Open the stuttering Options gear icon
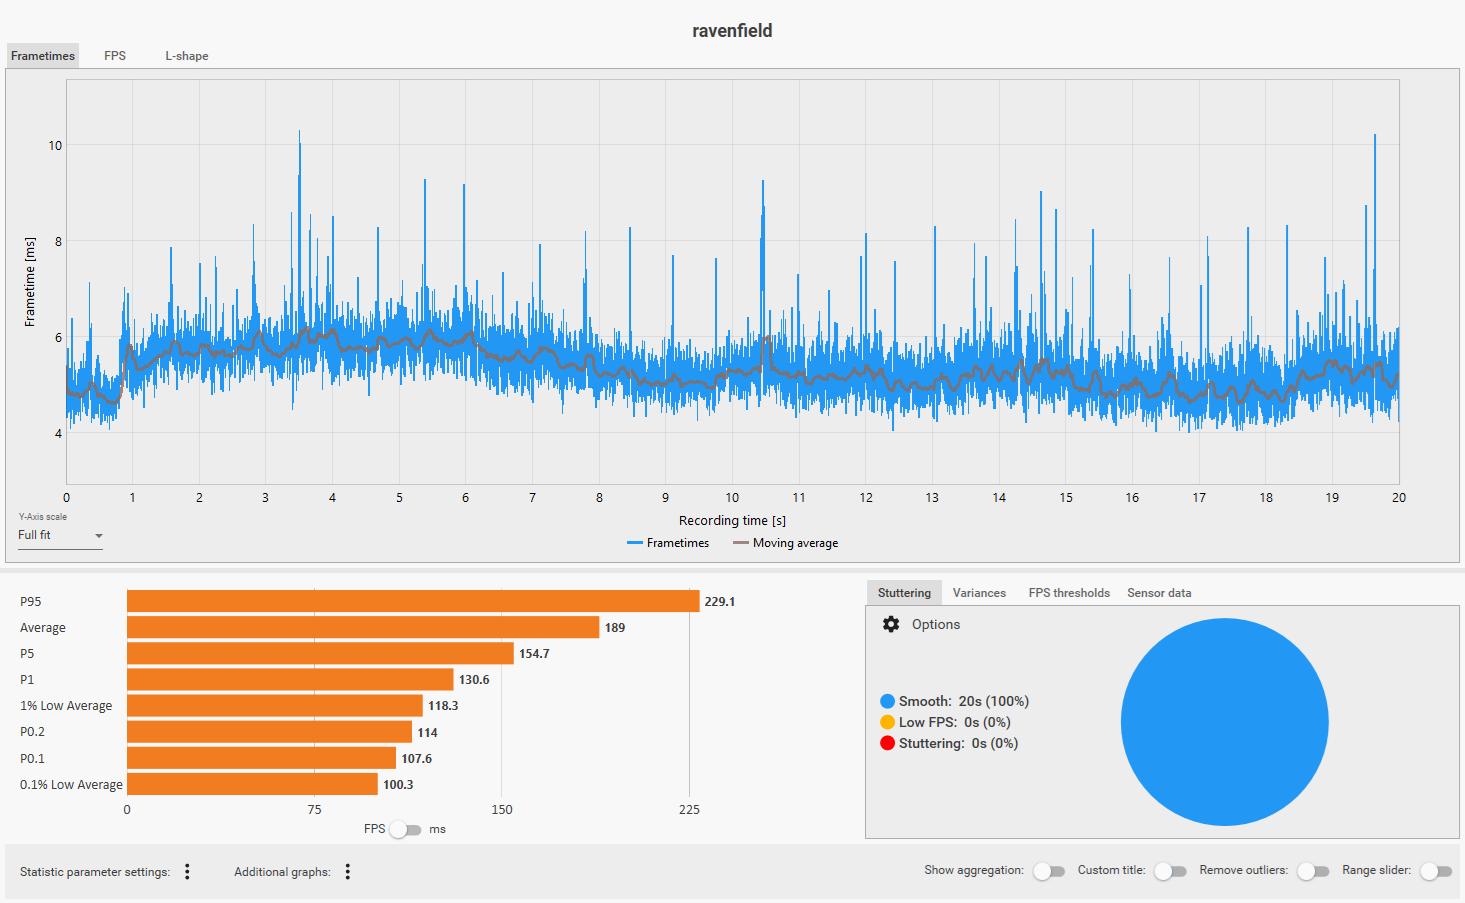This screenshot has width=1465, height=903. point(891,624)
